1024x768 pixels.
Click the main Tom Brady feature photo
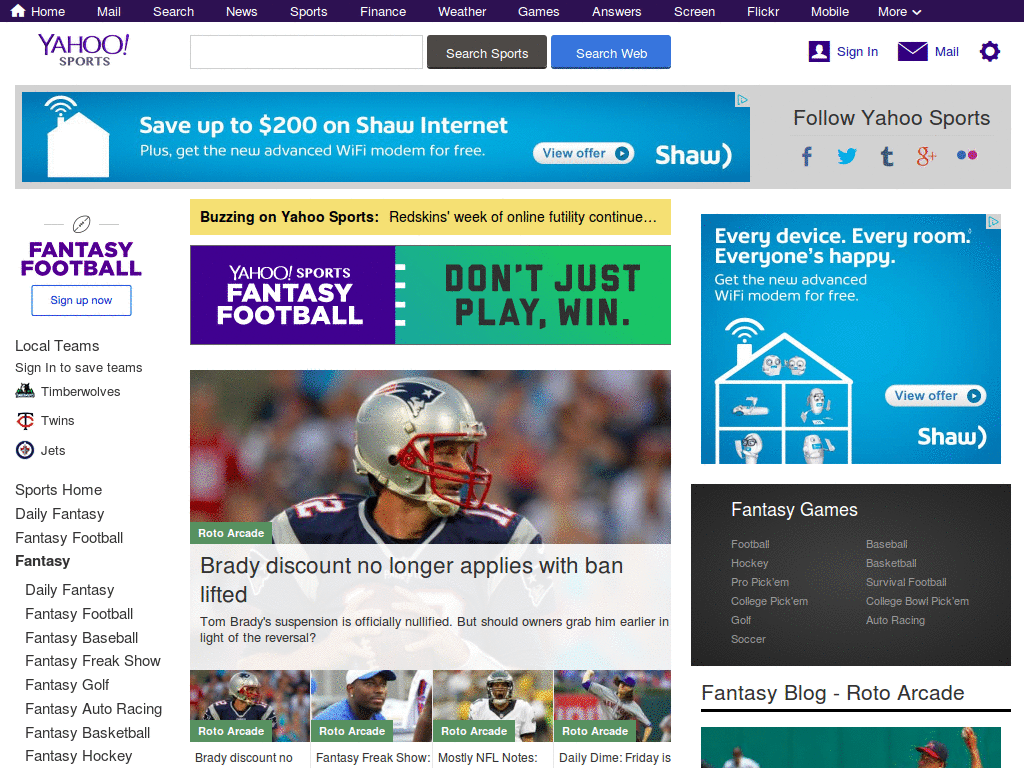[x=430, y=456]
